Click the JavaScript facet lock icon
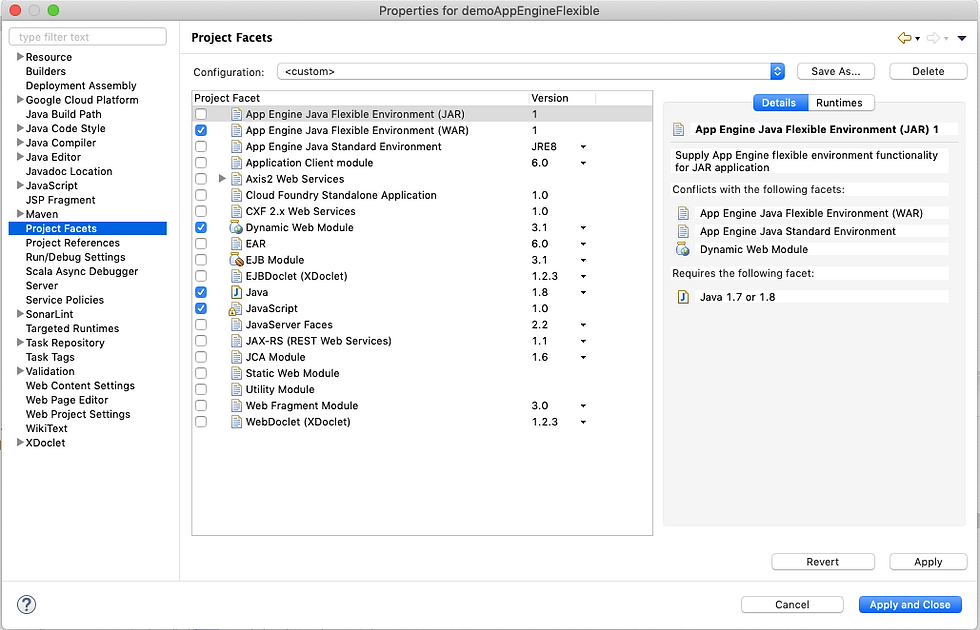The height and width of the screenshot is (630, 980). [236, 309]
